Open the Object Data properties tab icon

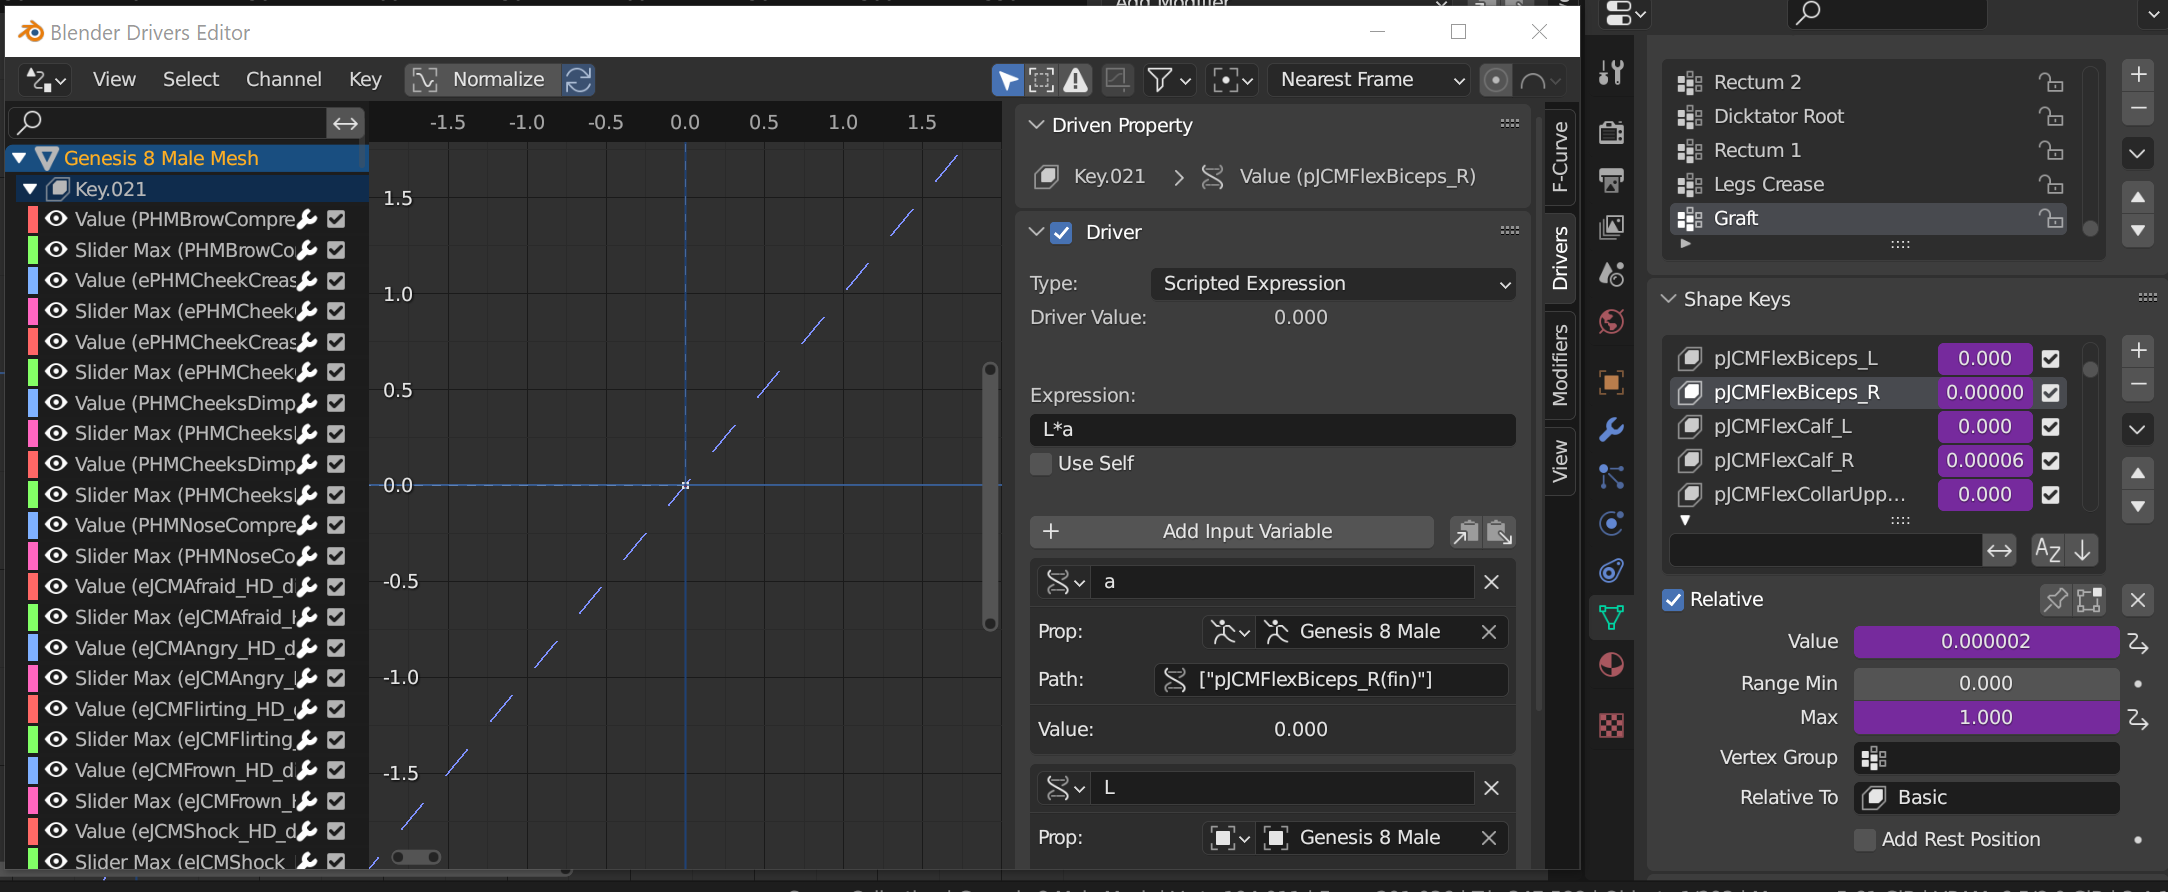point(1611,618)
